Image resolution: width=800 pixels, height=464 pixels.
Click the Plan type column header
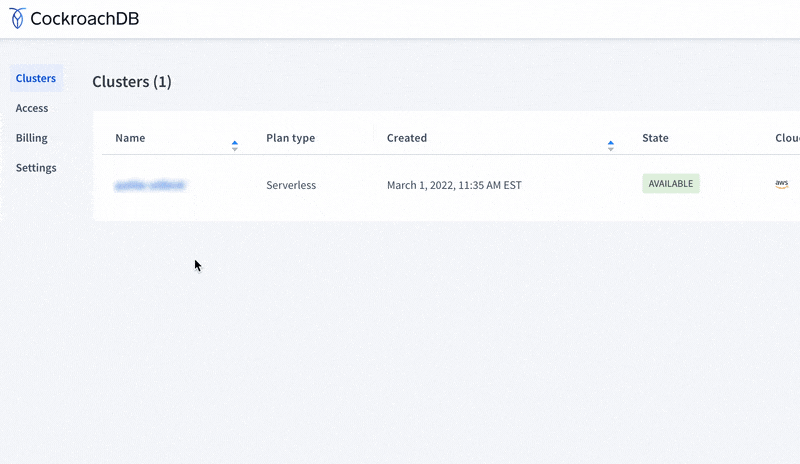pyautogui.click(x=290, y=138)
